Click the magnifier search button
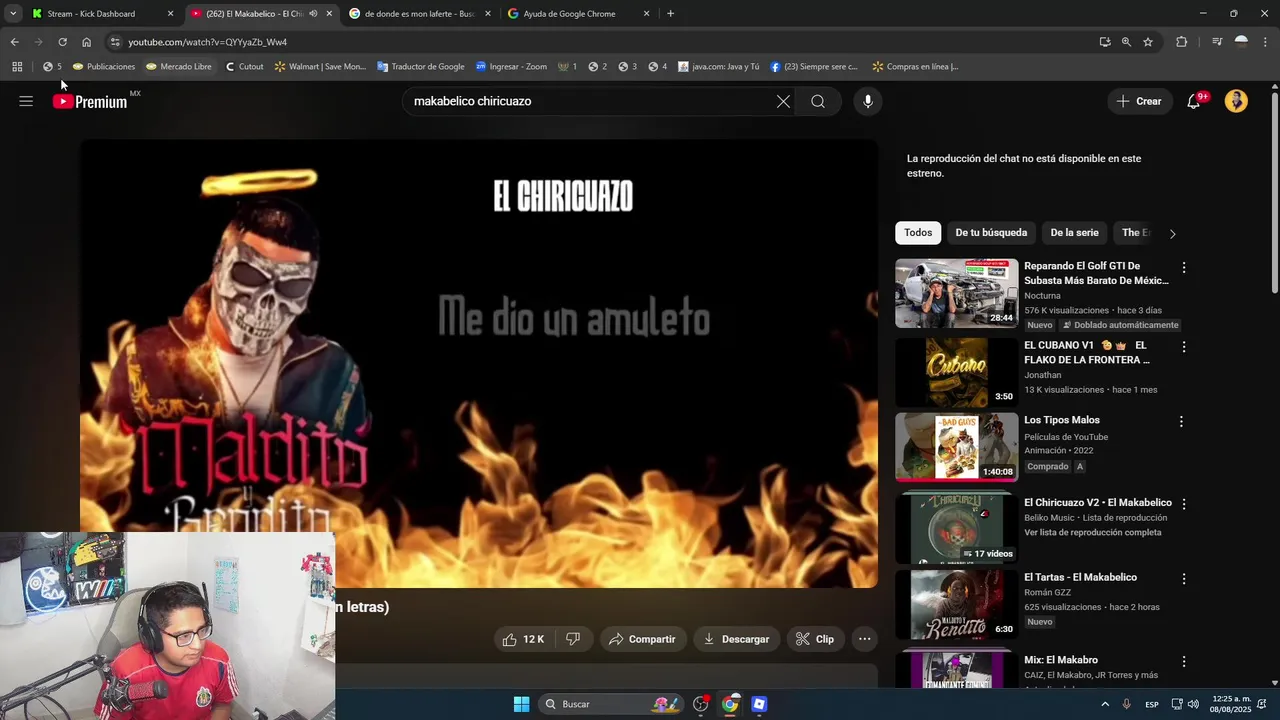The width and height of the screenshot is (1280, 720). pos(818,101)
